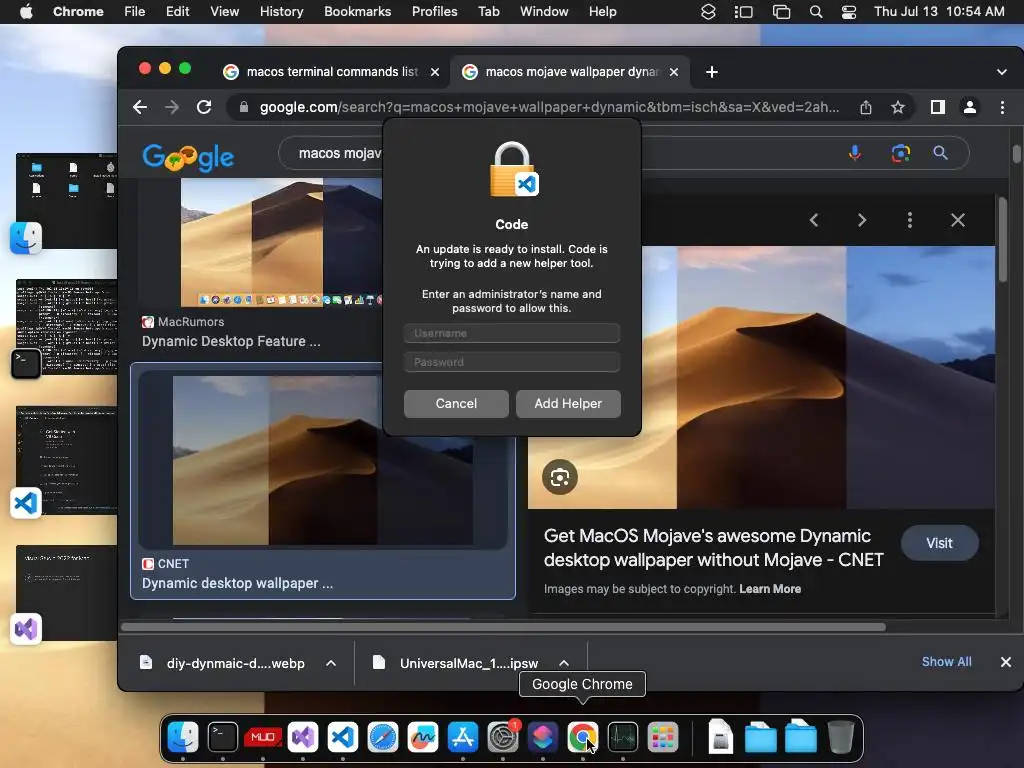Image resolution: width=1024 pixels, height=768 pixels.
Task: Open Visual Studio Code in Dock
Action: (343, 737)
